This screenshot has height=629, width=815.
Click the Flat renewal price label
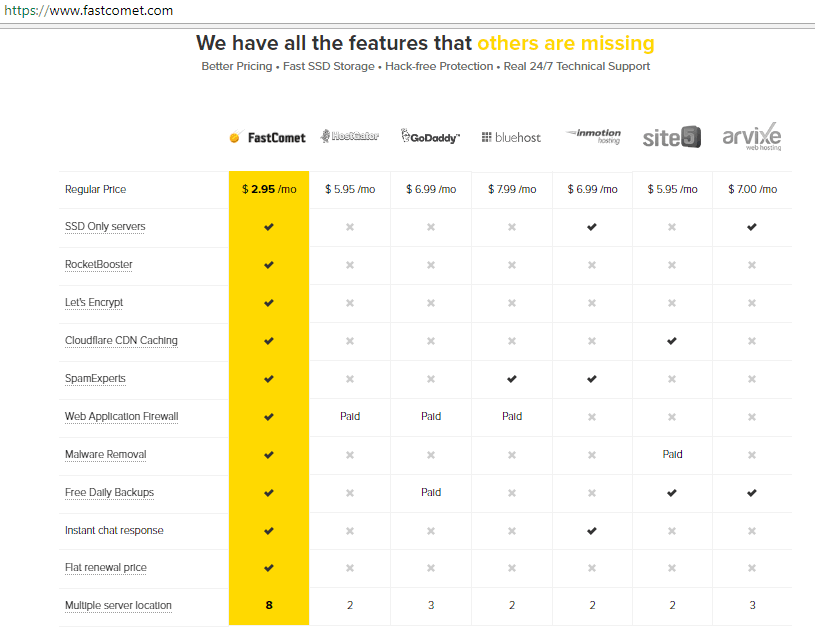pos(106,568)
